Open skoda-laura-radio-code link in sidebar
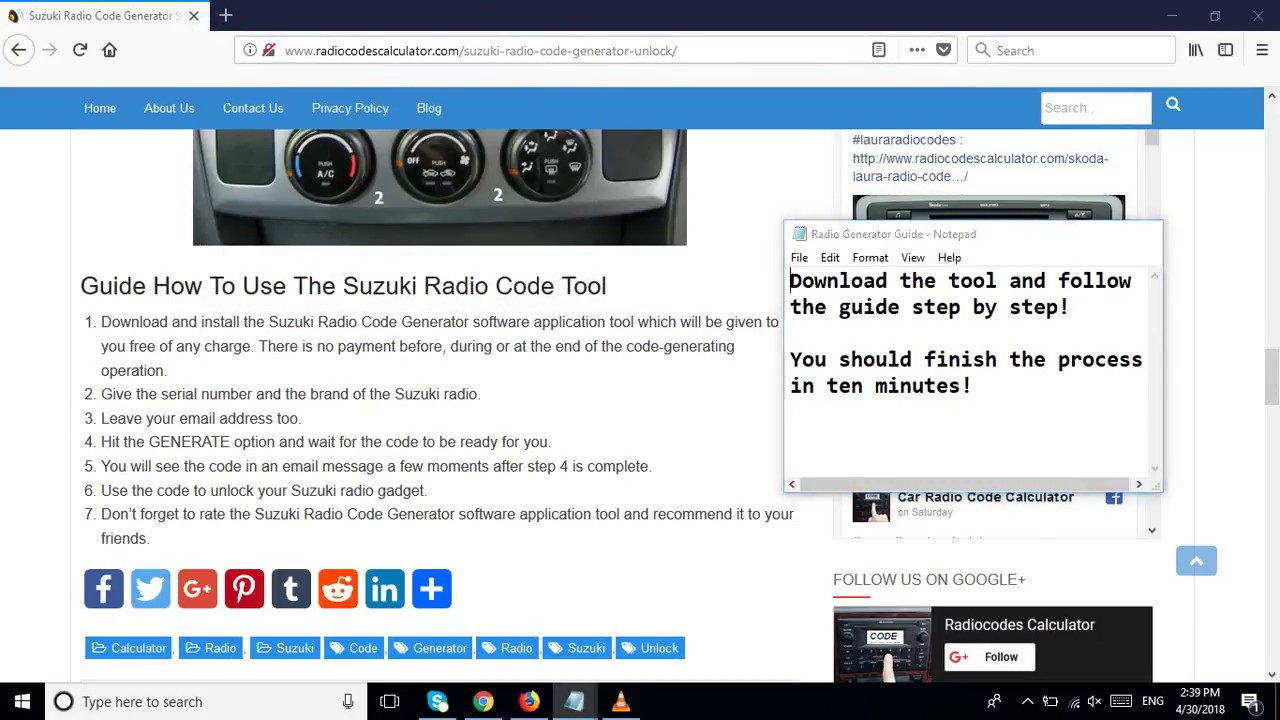Screen dimensions: 1280x720 (x=980, y=167)
